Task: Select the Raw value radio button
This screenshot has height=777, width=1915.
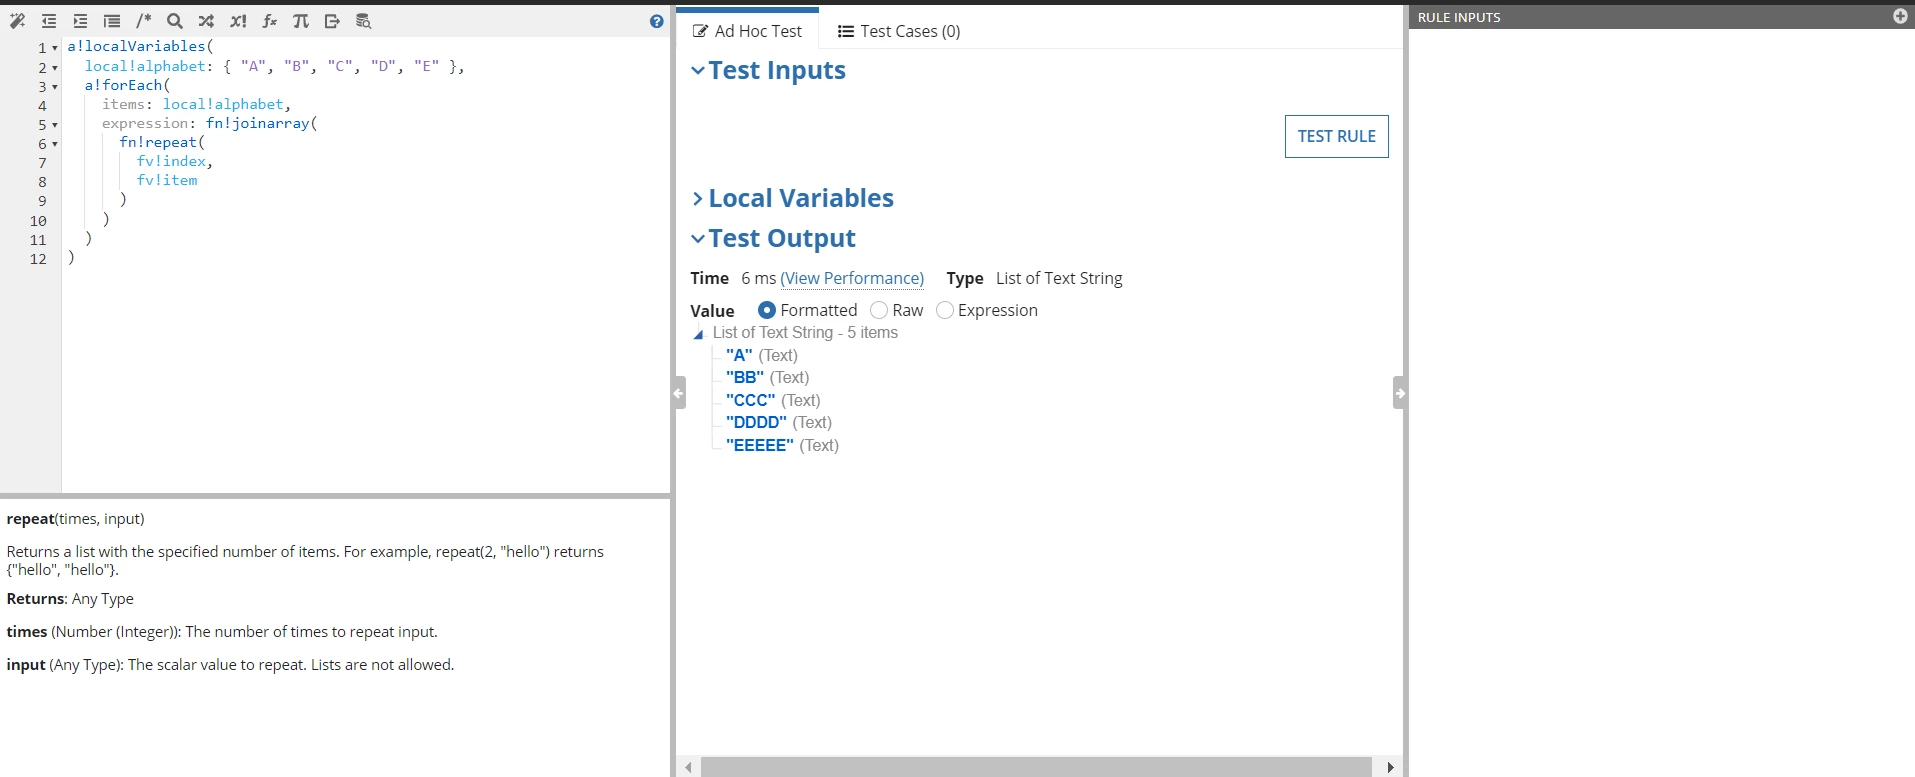Action: (879, 310)
